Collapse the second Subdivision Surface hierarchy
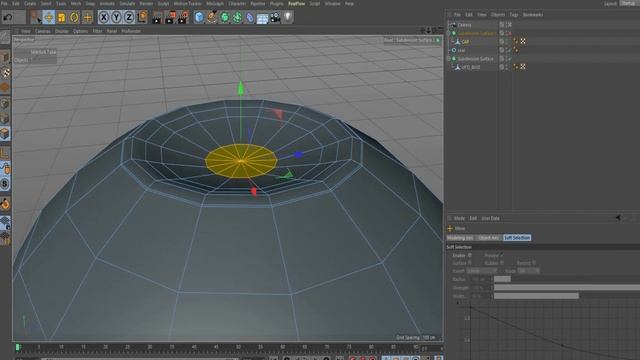640x360 pixels. tap(449, 59)
